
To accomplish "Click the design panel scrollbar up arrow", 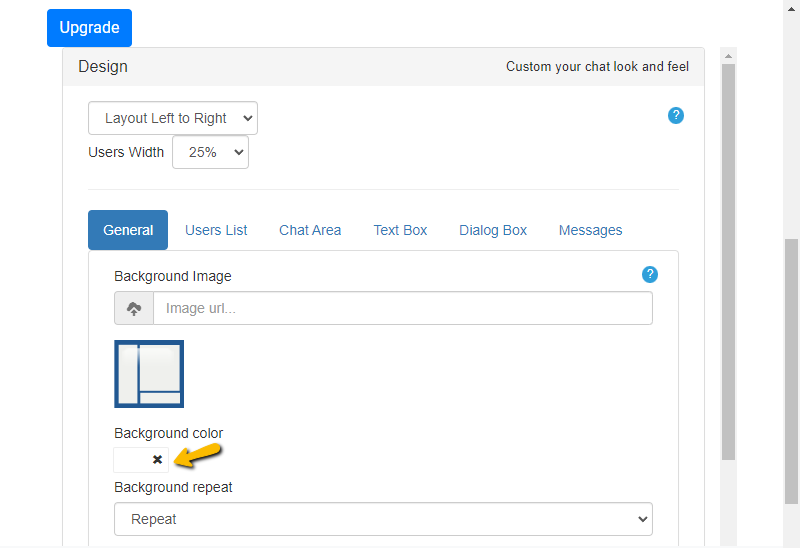I will tap(728, 56).
